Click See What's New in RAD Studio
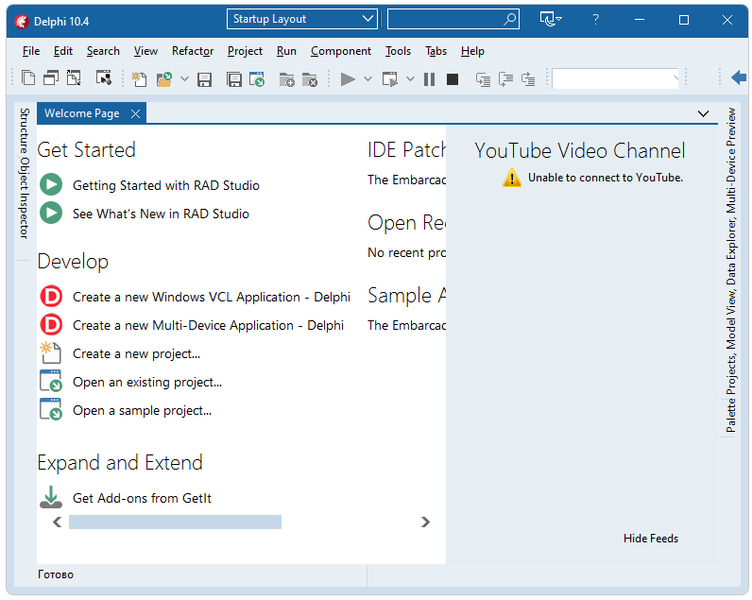The width and height of the screenshot is (752, 600). [161, 213]
